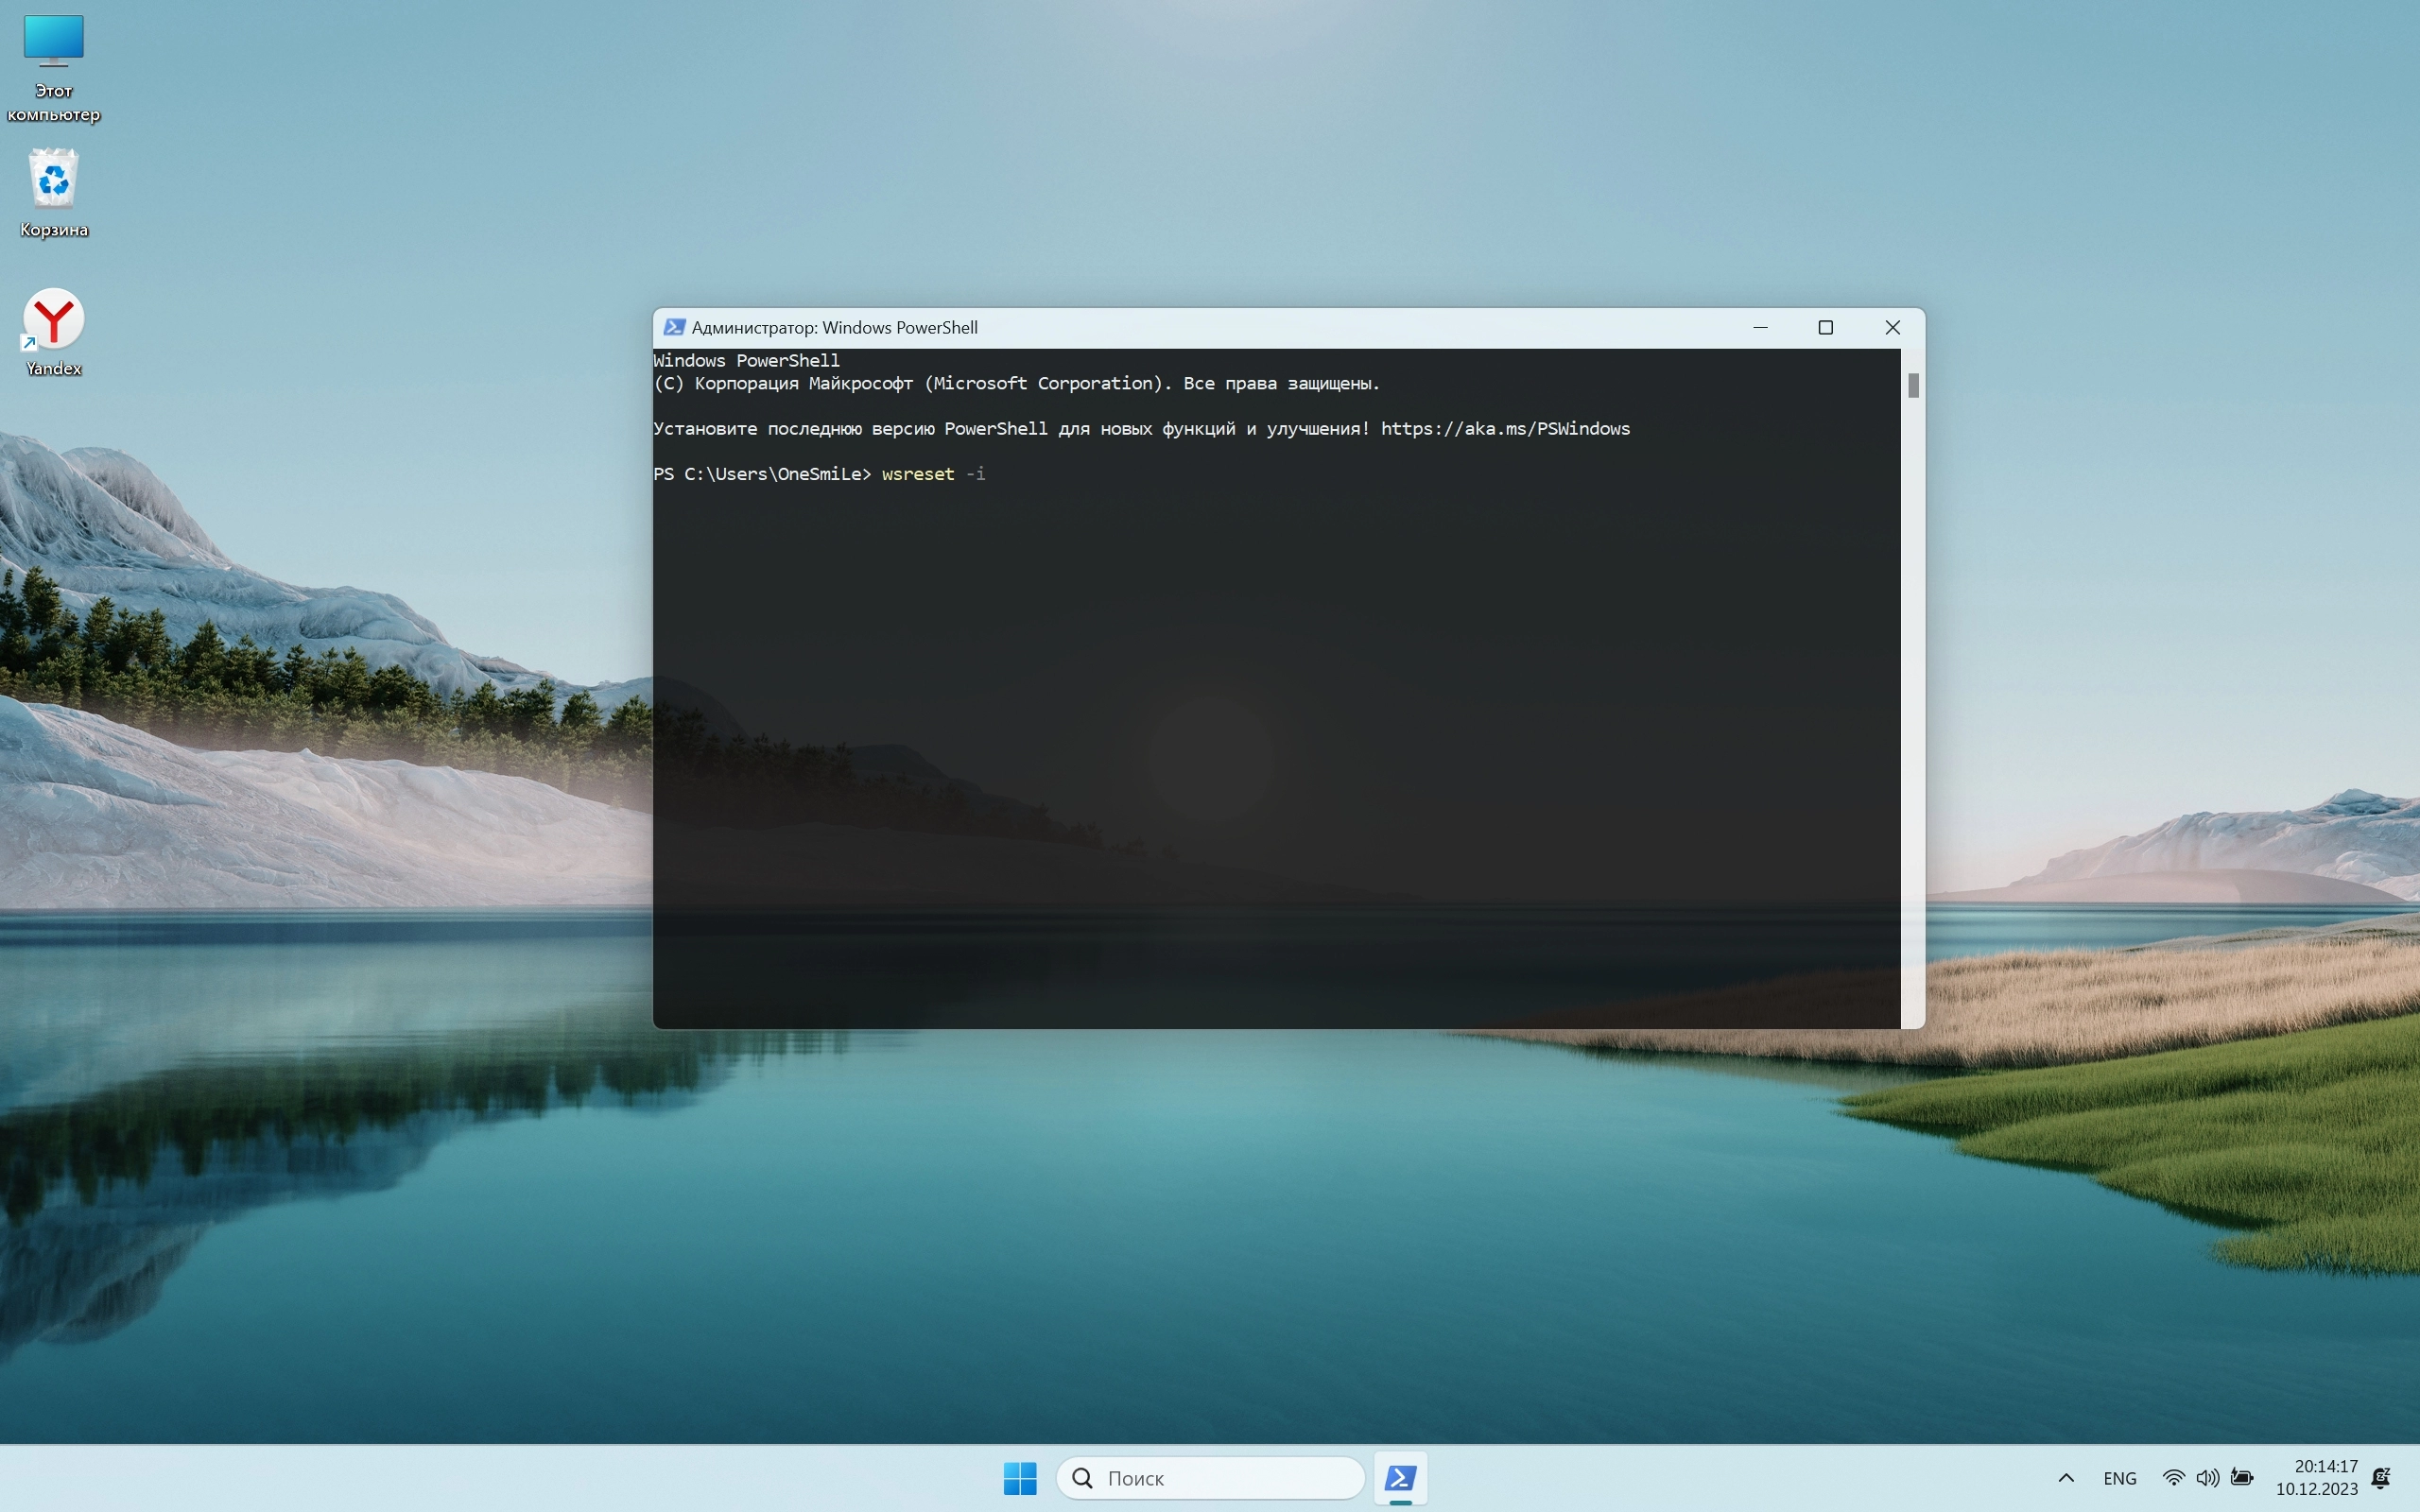Screen dimensions: 2420x1512
Task: Click the PowerShell taskbar icon
Action: (1400, 1477)
